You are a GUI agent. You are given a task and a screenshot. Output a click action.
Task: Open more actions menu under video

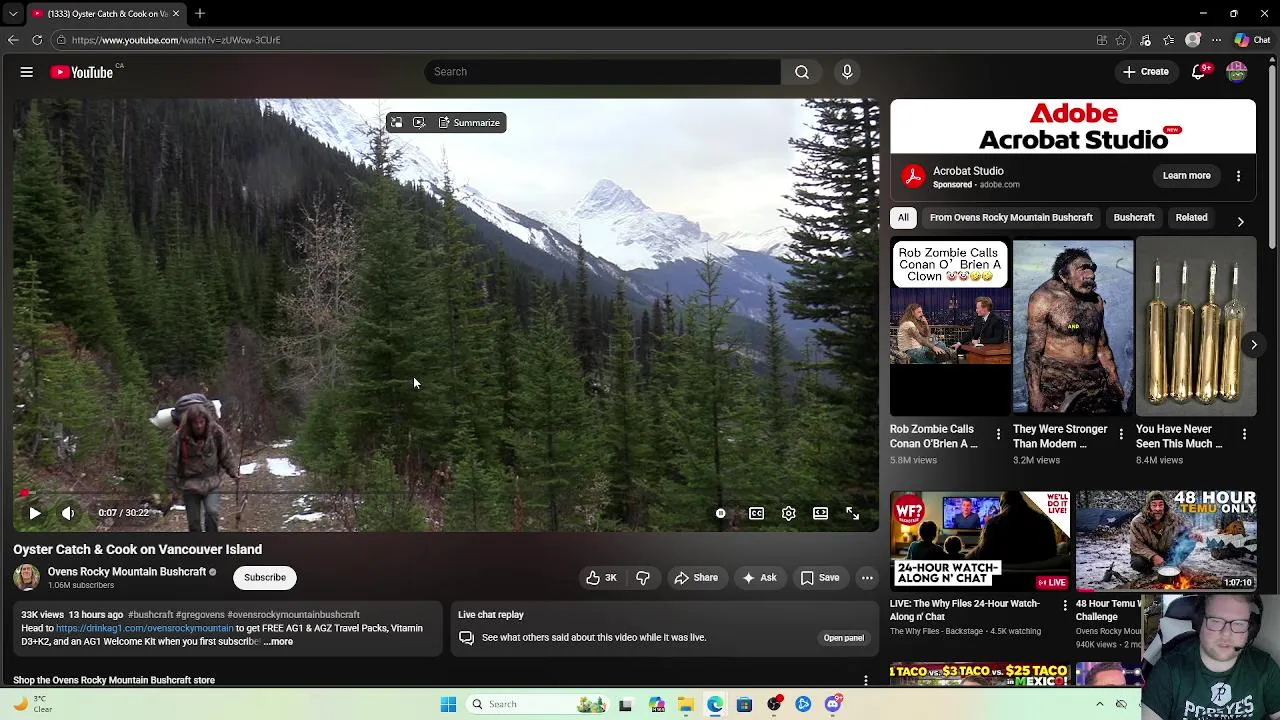point(867,577)
